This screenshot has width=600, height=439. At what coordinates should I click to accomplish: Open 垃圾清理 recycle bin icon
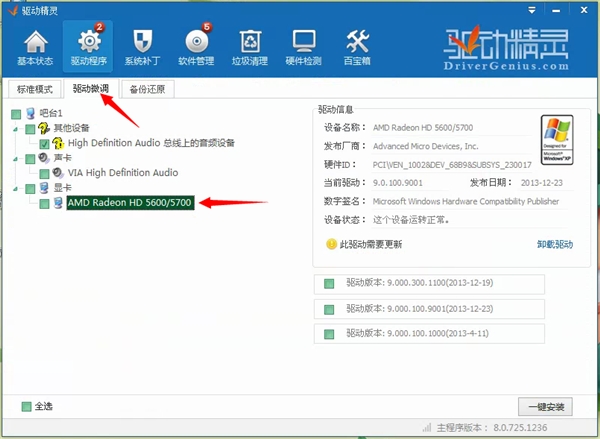[x=249, y=46]
